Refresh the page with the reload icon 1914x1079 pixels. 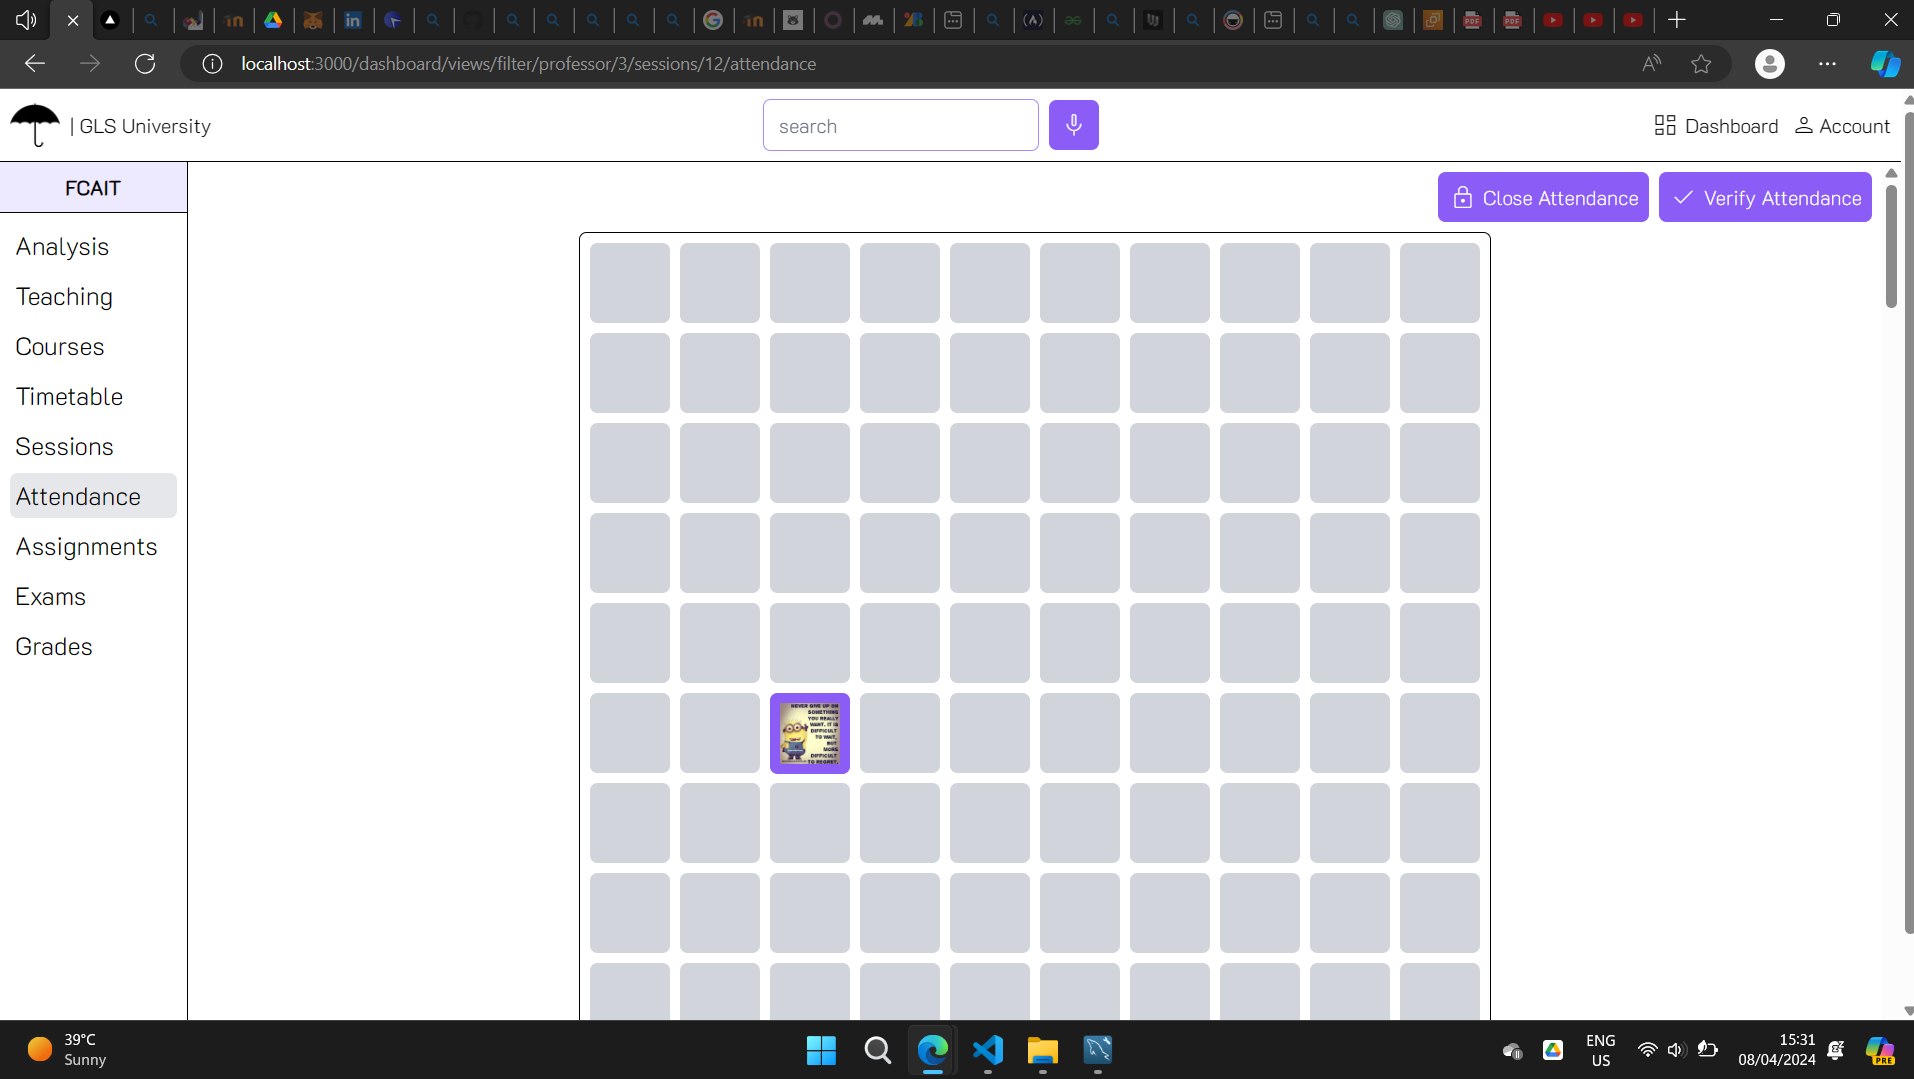(x=145, y=64)
